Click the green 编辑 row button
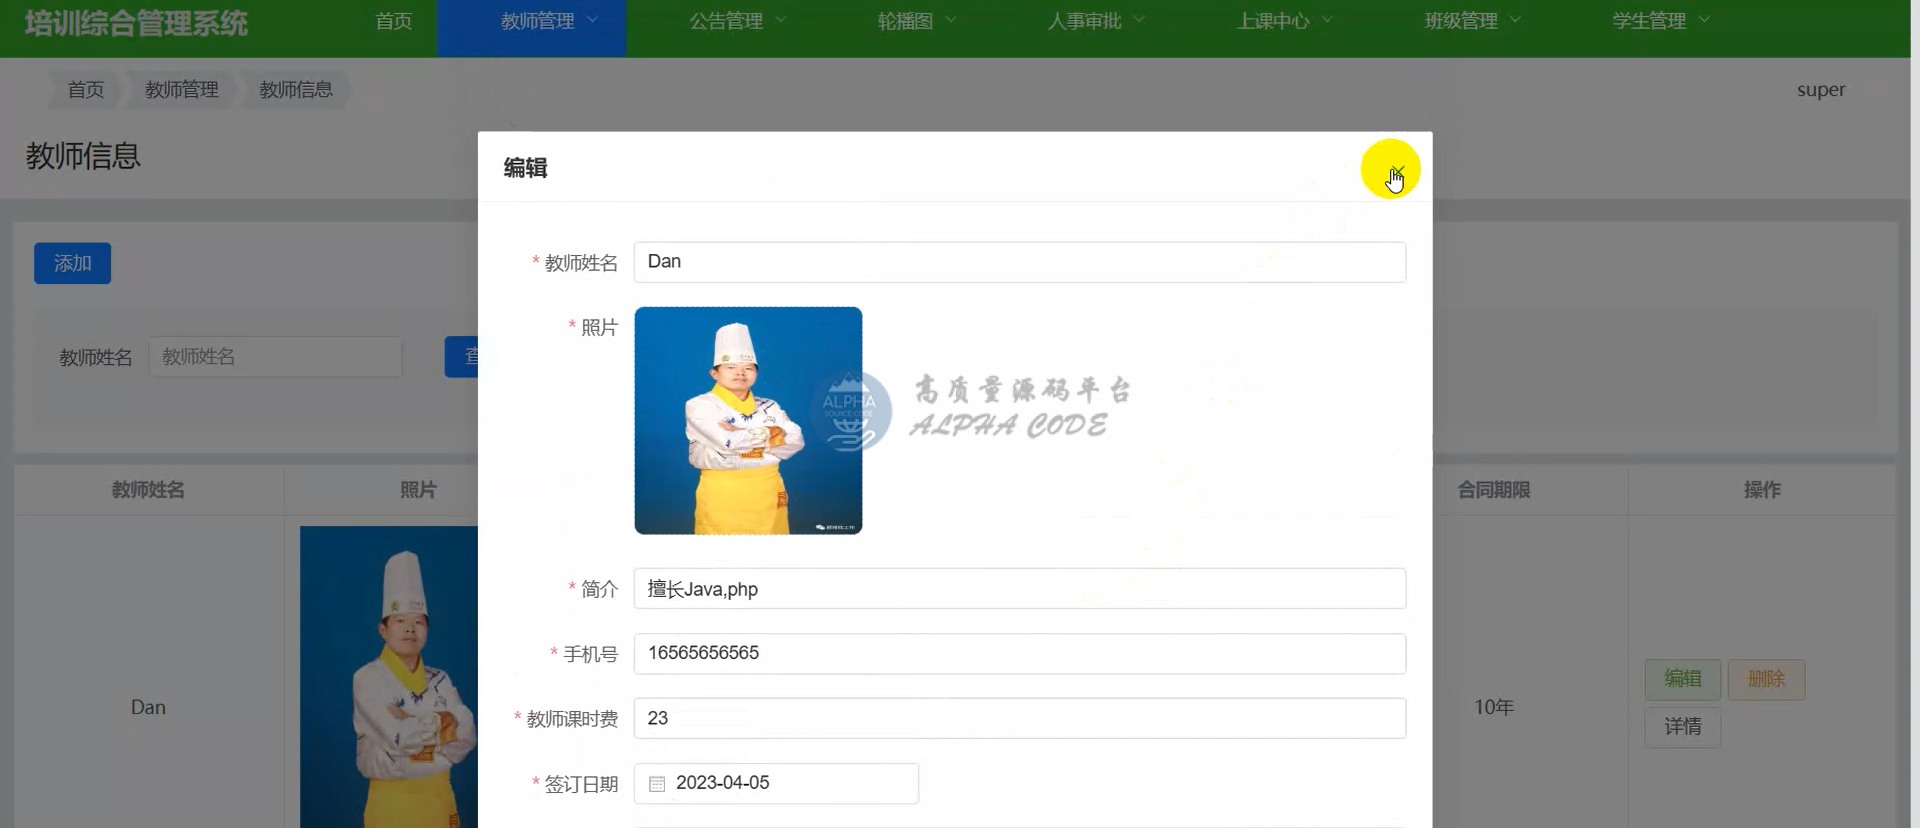The image size is (1920, 828). tap(1682, 679)
